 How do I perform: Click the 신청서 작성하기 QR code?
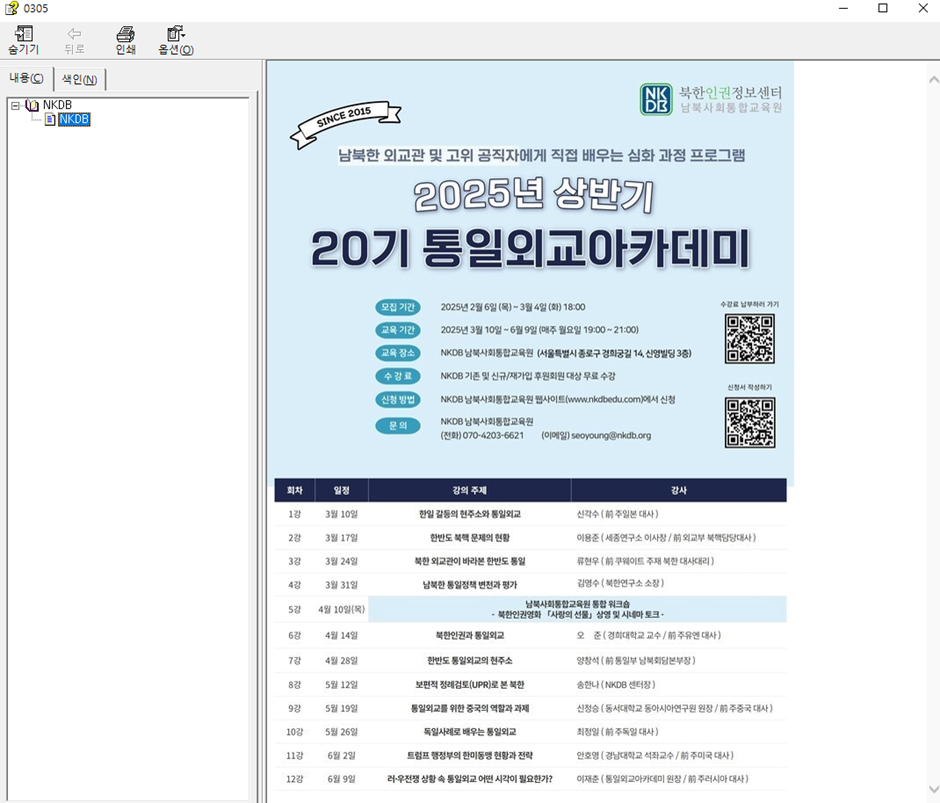pyautogui.click(x=749, y=422)
